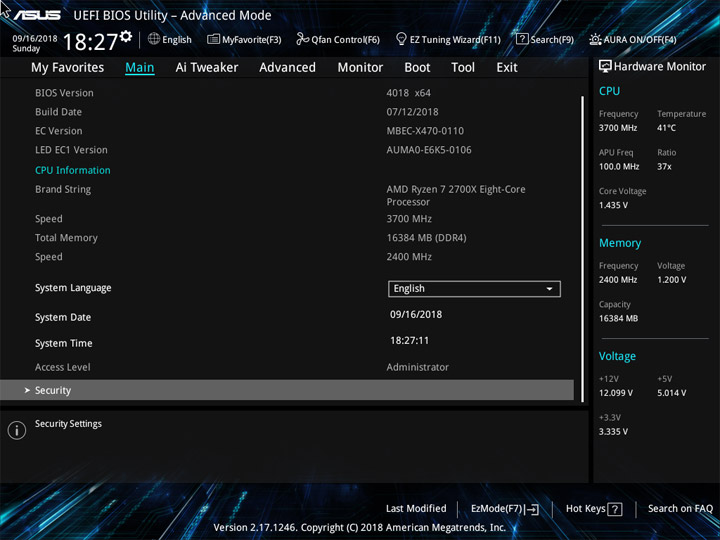Screen dimensions: 720x540
Task: Expand the Security submenu arrow
Action: [x=27, y=390]
